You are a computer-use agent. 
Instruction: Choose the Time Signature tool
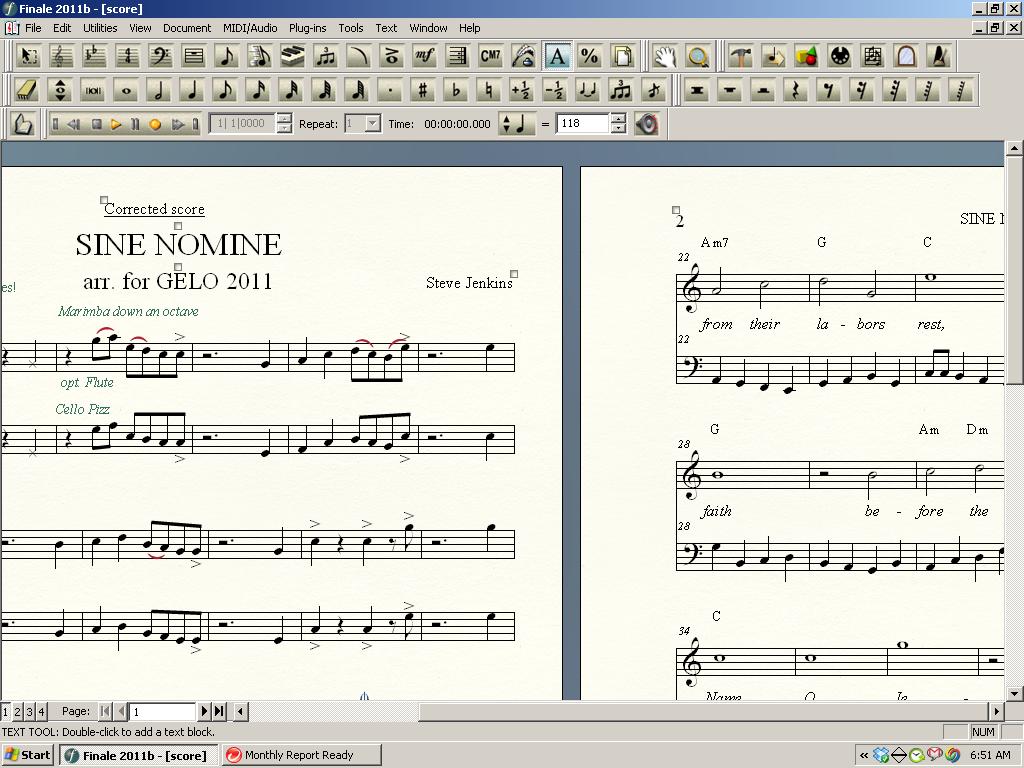[127, 56]
